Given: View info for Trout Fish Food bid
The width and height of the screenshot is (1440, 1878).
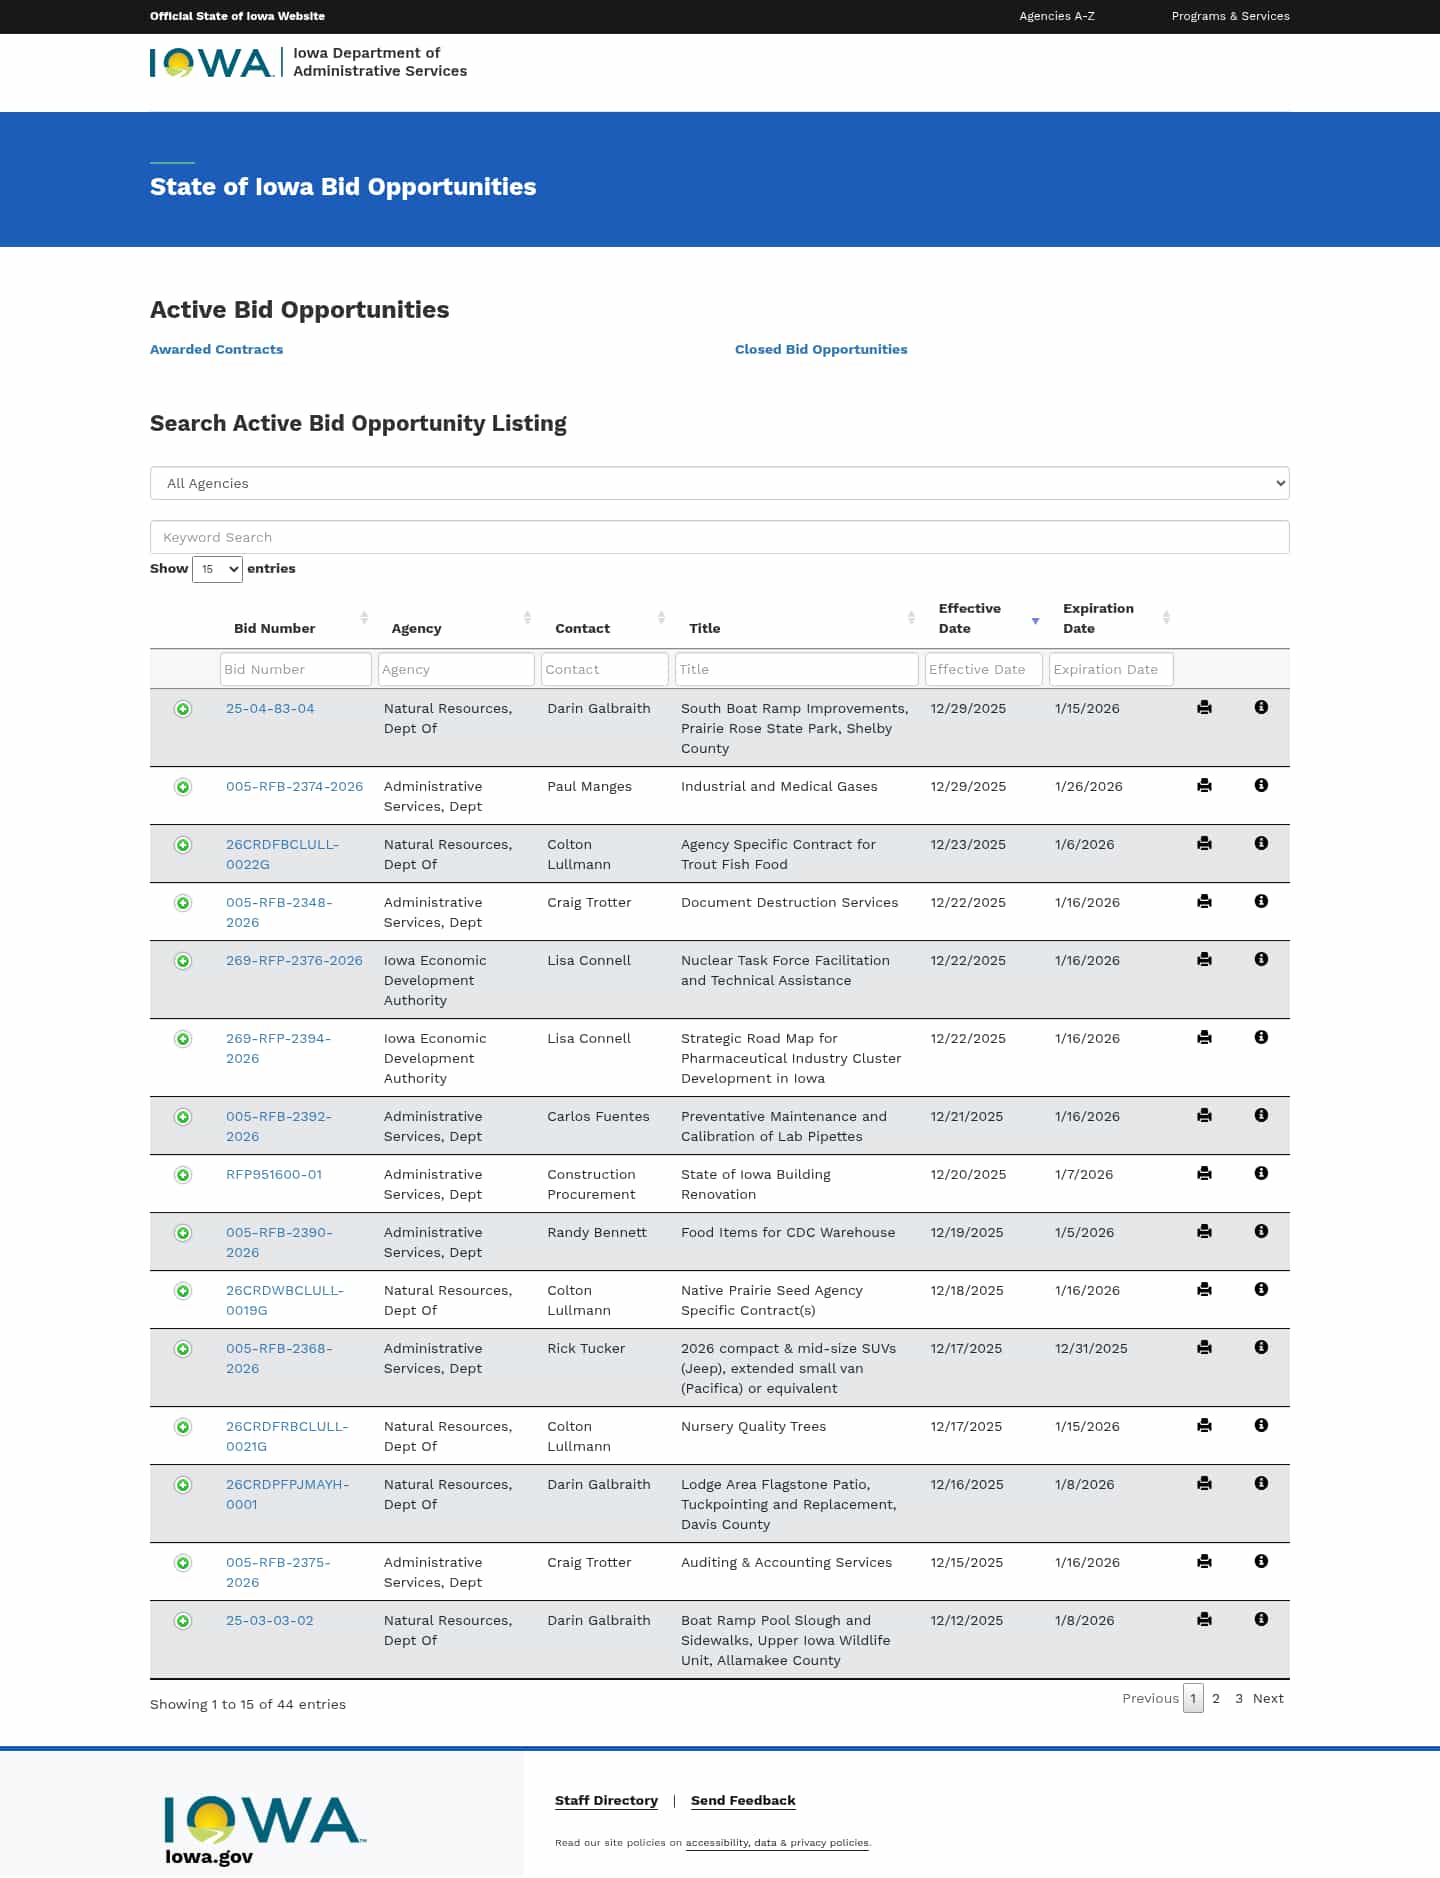Looking at the screenshot, I should pos(1261,843).
